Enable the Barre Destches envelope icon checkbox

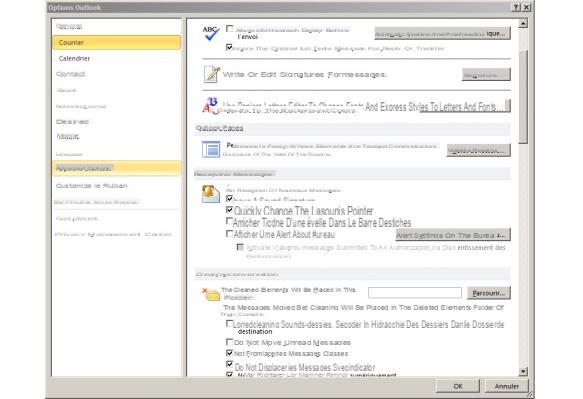click(229, 221)
